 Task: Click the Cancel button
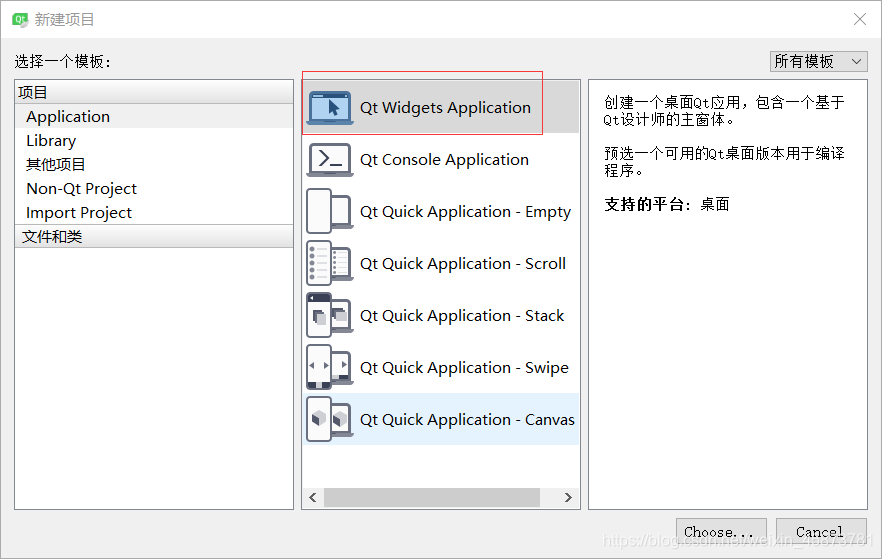821,532
